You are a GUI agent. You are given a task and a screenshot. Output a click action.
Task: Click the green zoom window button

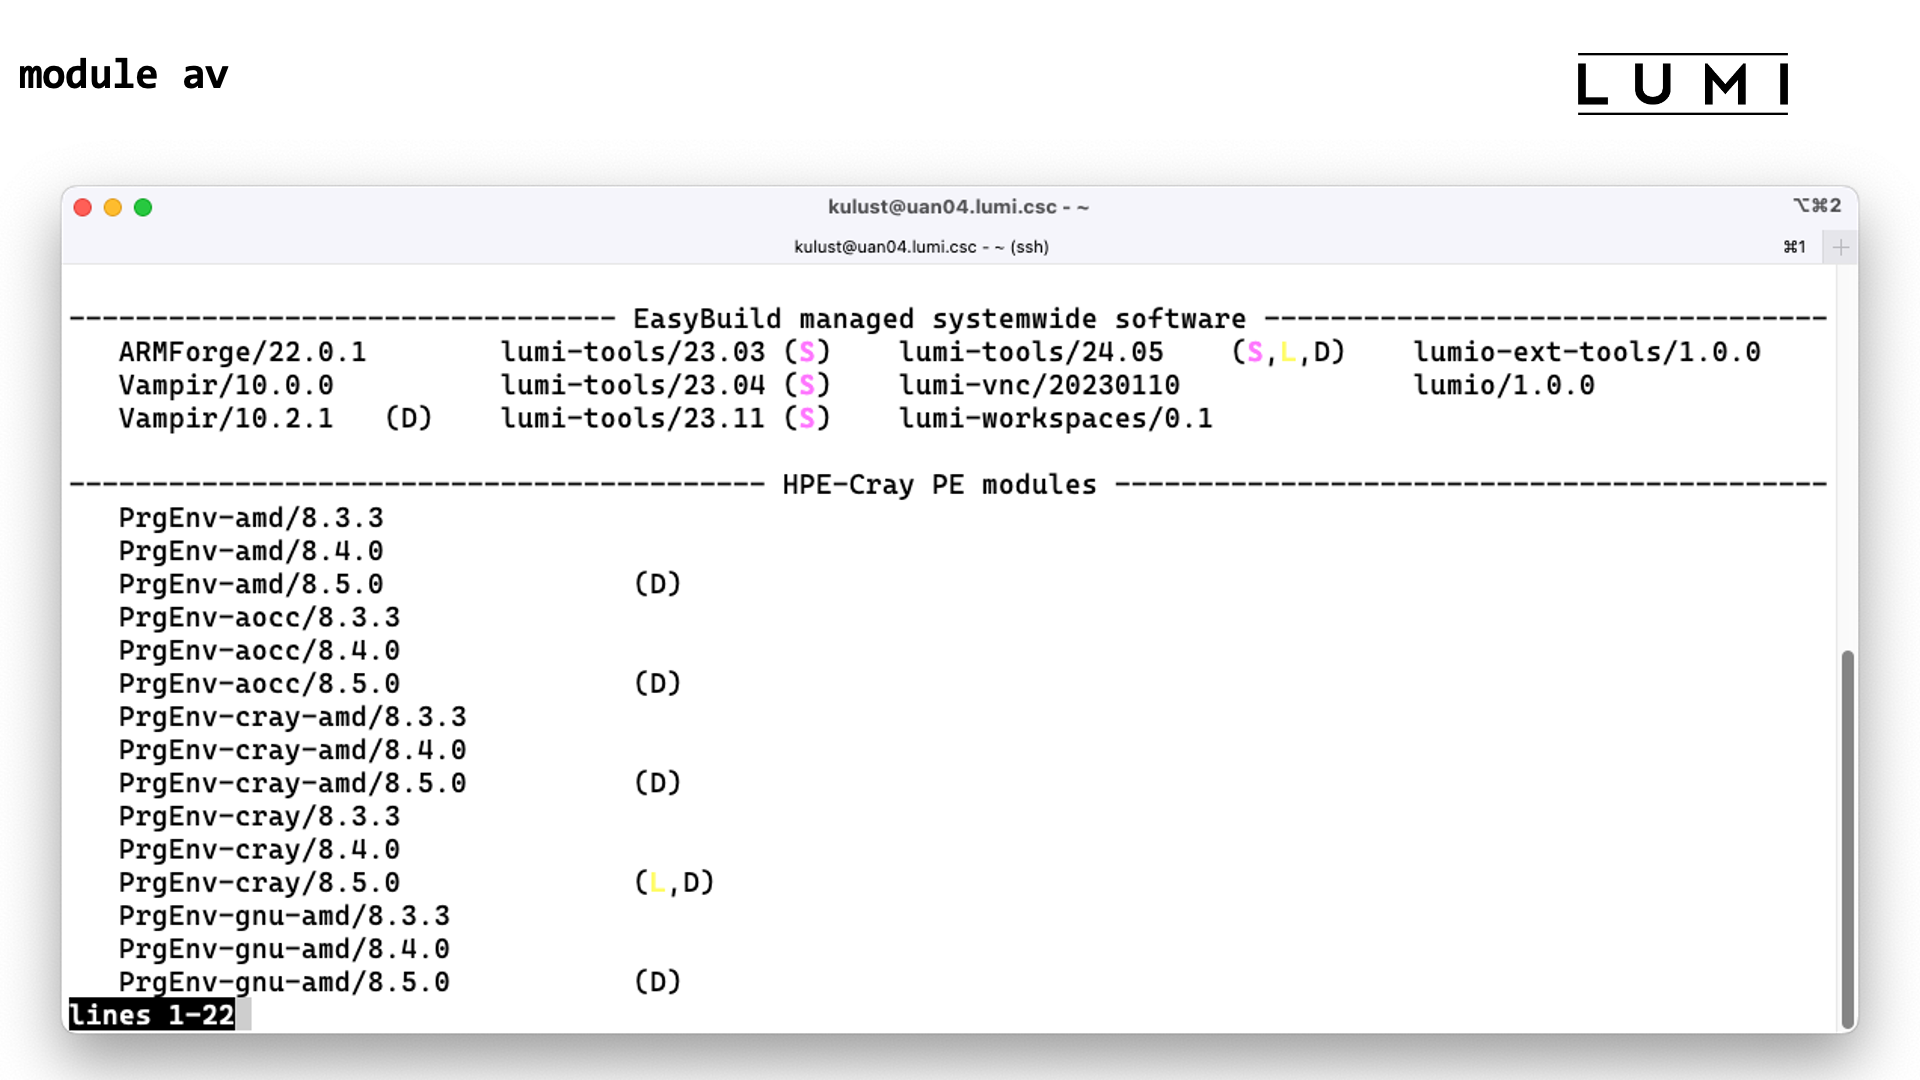143,207
